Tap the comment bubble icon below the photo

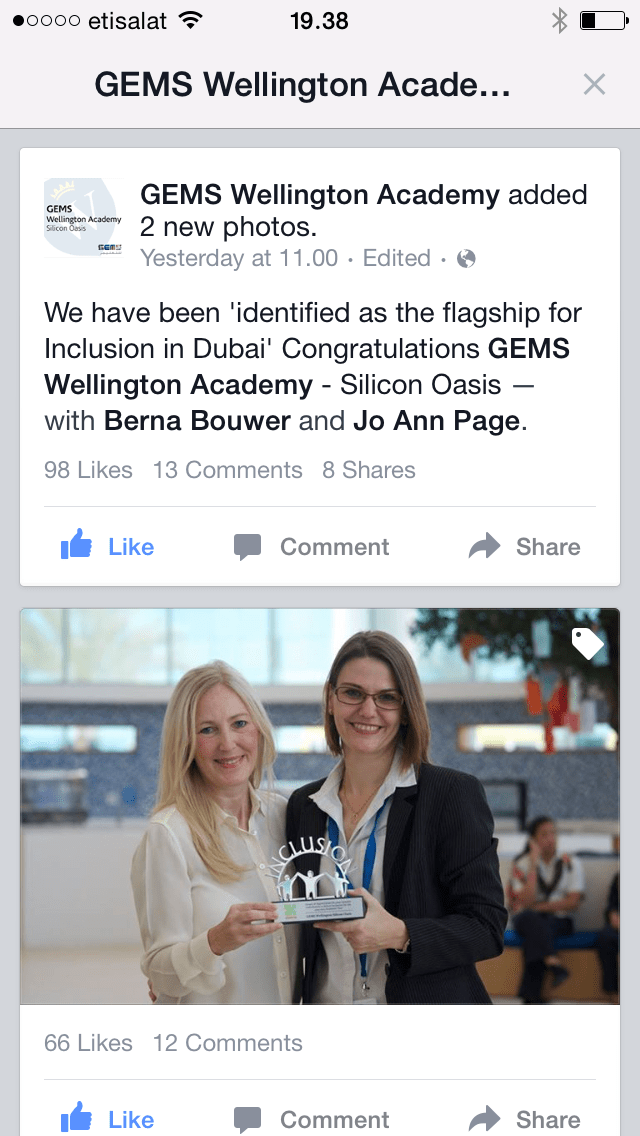pyautogui.click(x=247, y=1120)
